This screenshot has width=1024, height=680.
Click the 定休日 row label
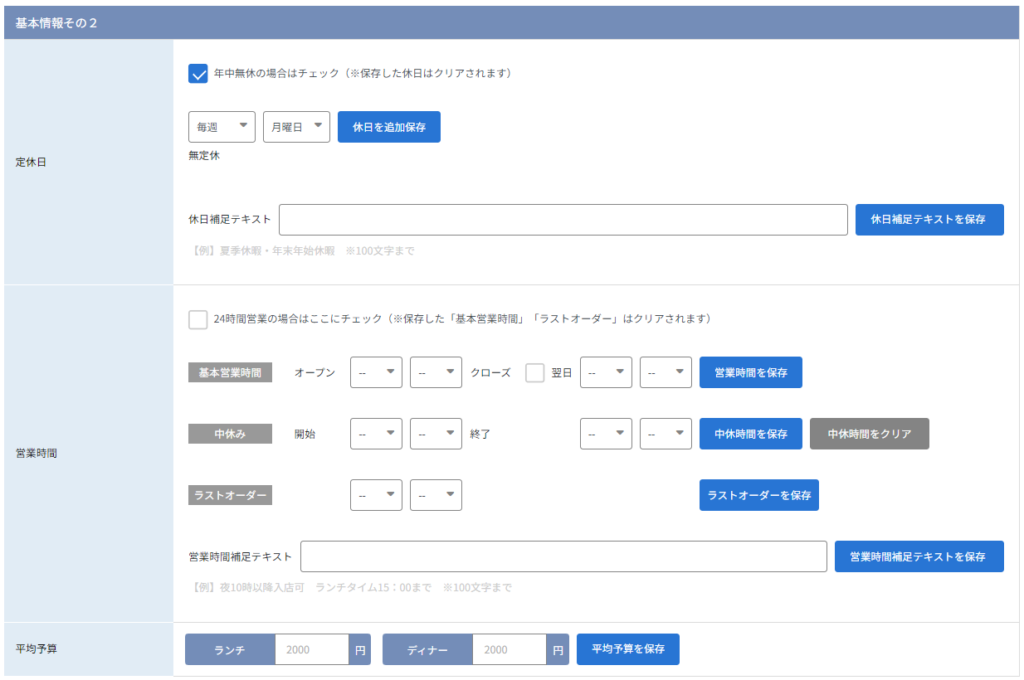(31, 162)
